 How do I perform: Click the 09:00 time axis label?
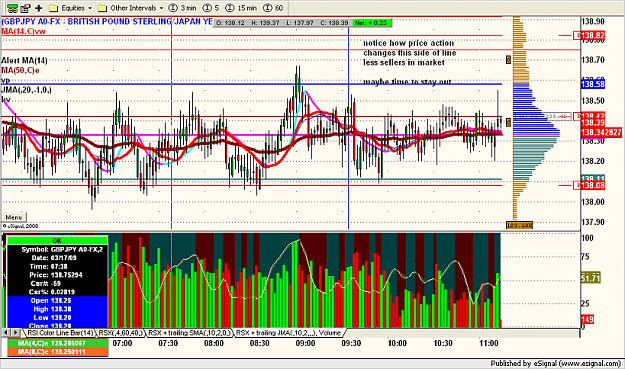coord(305,343)
